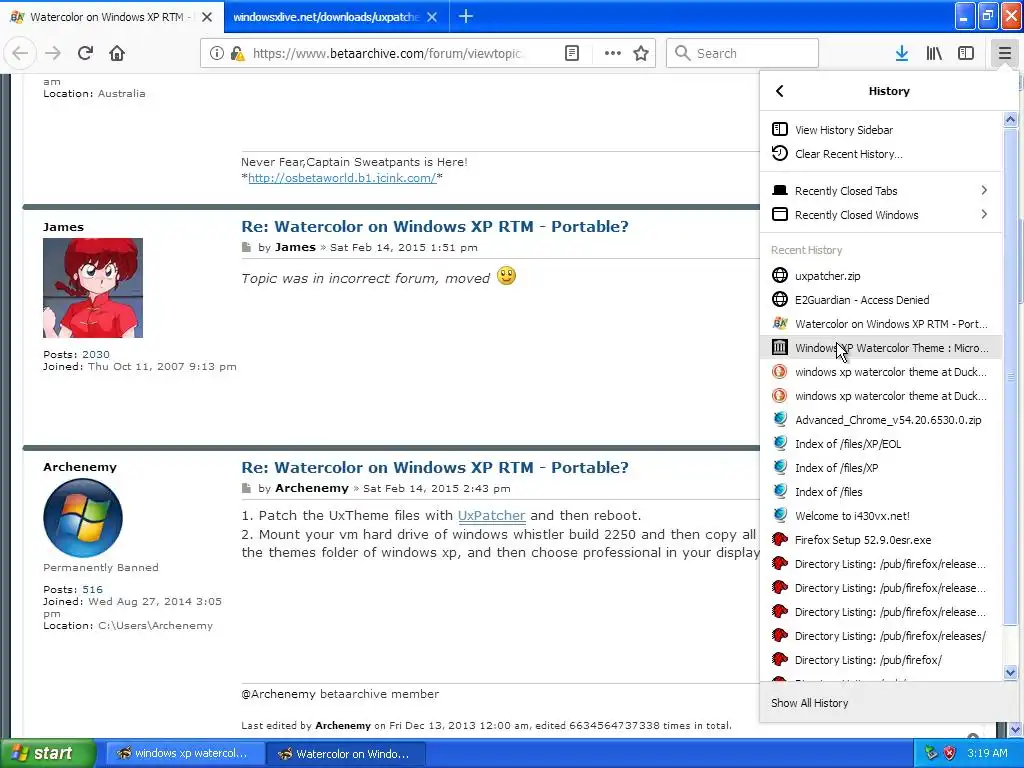Toggle the sidebars toolbar icon

[x=966, y=53]
